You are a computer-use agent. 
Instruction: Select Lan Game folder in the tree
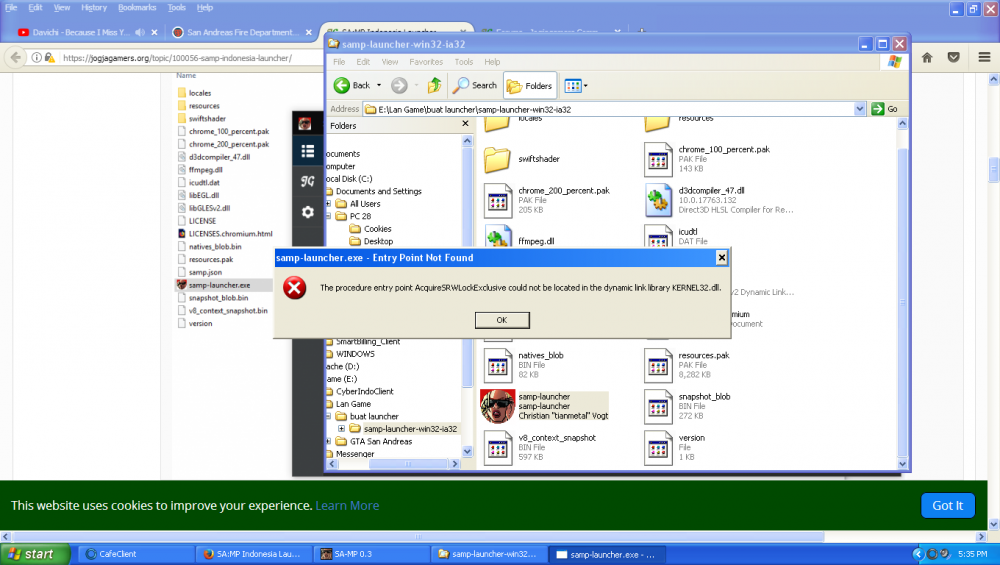coord(353,404)
